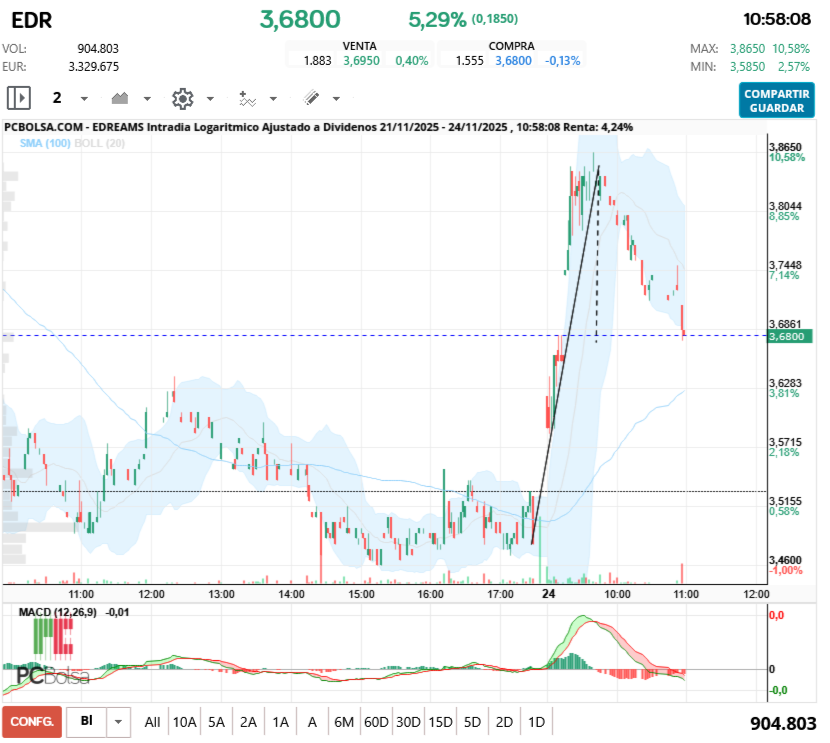Select the 6M period tab
The width and height of the screenshot is (830, 743).
[344, 721]
